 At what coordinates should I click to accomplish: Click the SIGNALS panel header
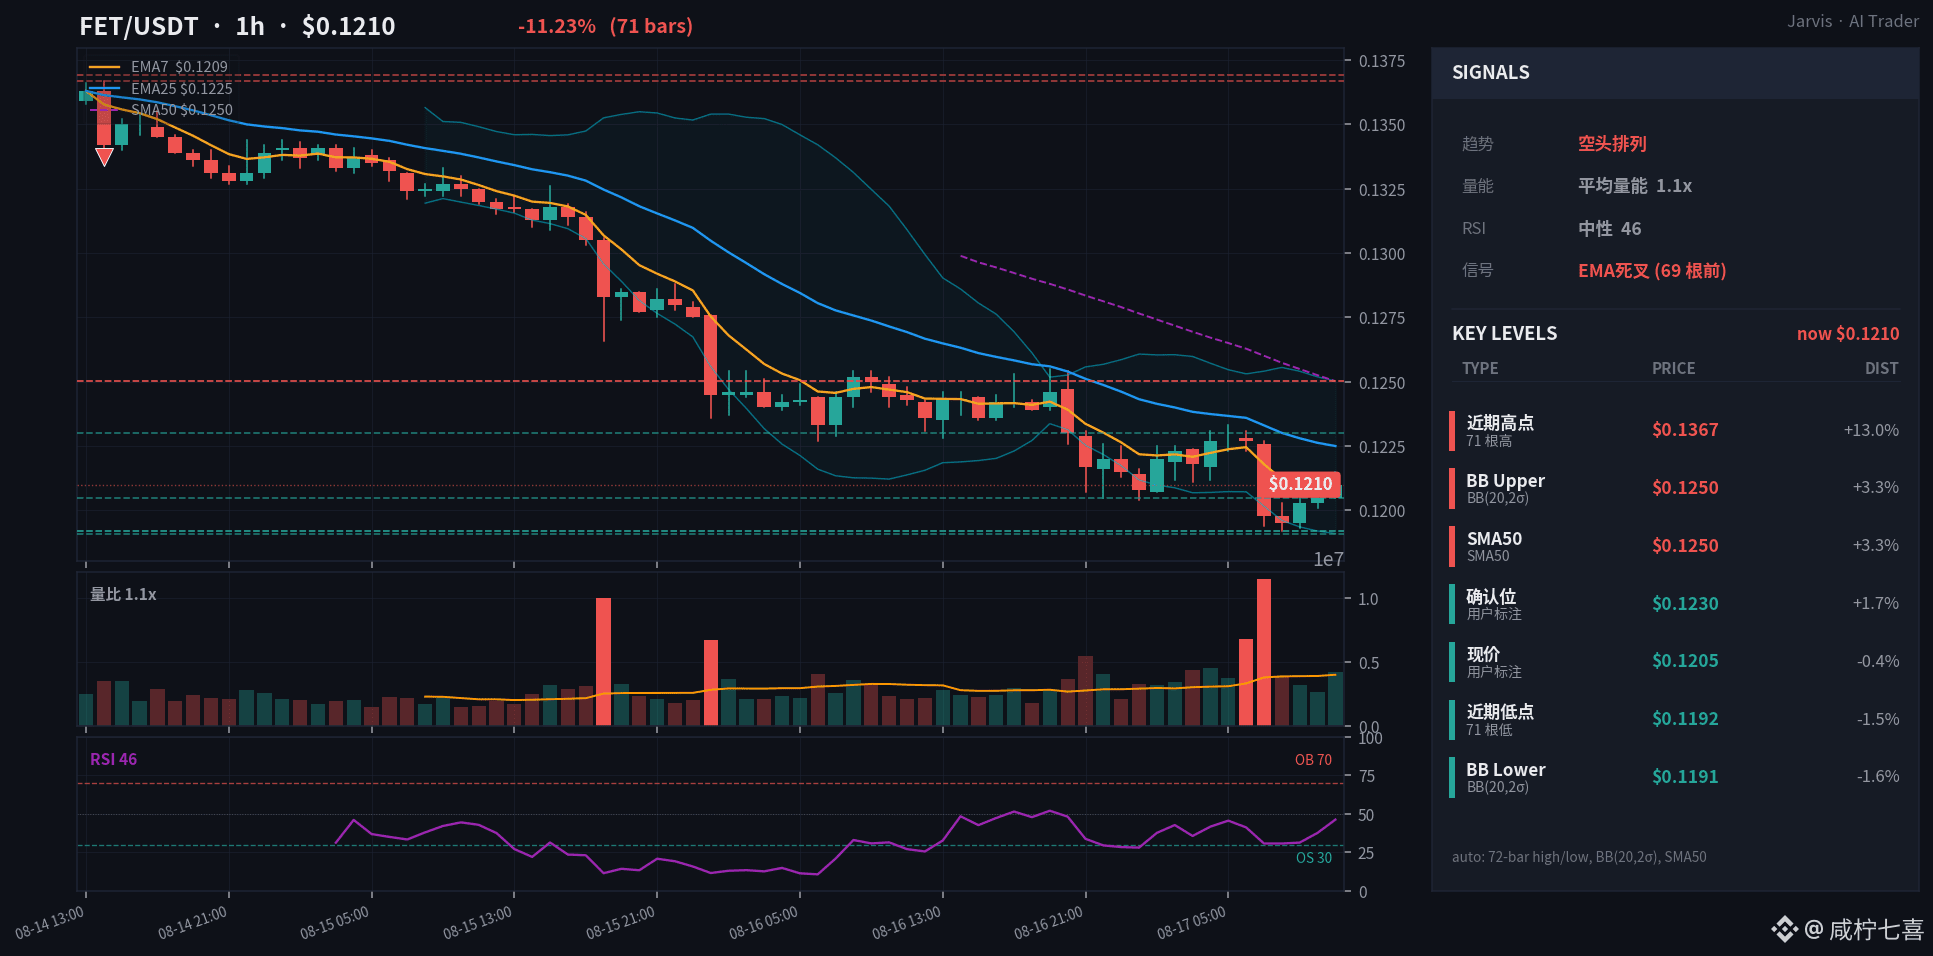click(1675, 73)
